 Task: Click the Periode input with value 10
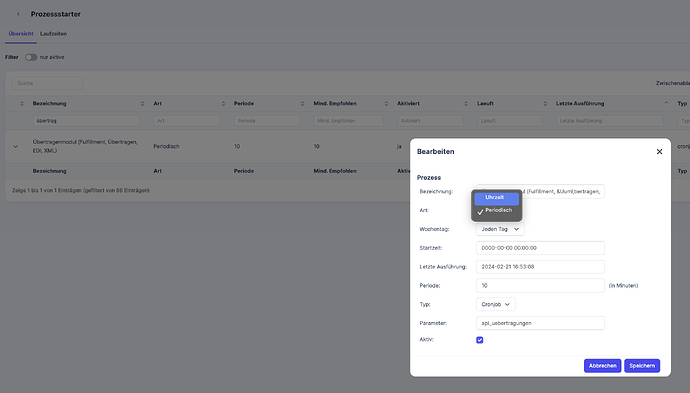[x=540, y=286]
